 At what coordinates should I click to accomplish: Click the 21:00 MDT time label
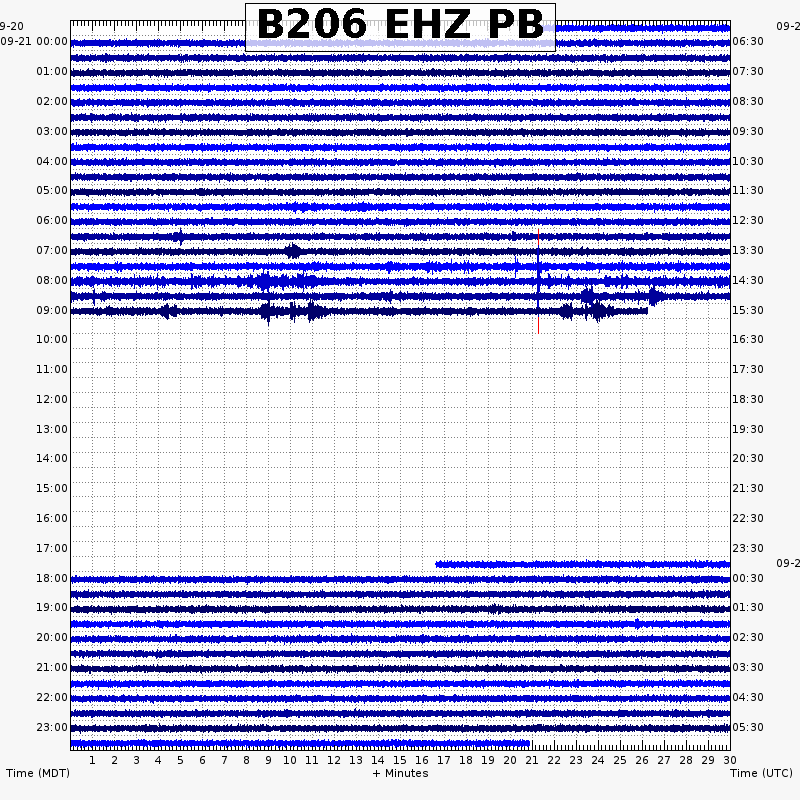(x=52, y=667)
